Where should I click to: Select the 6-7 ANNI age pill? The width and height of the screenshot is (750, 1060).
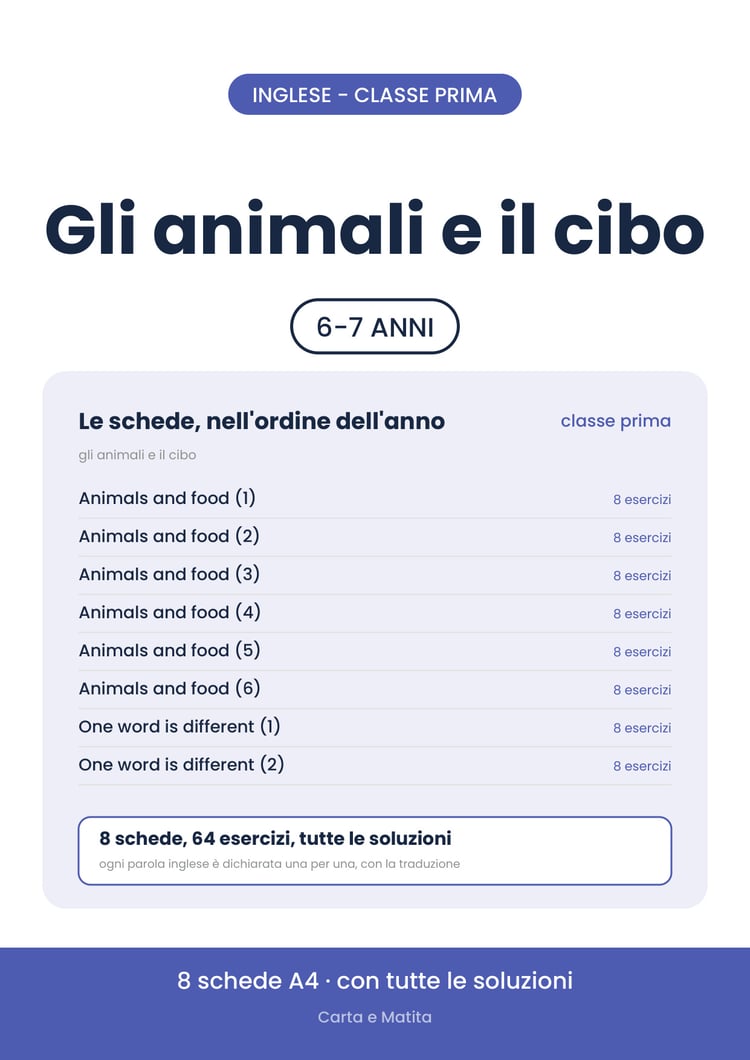click(x=375, y=327)
